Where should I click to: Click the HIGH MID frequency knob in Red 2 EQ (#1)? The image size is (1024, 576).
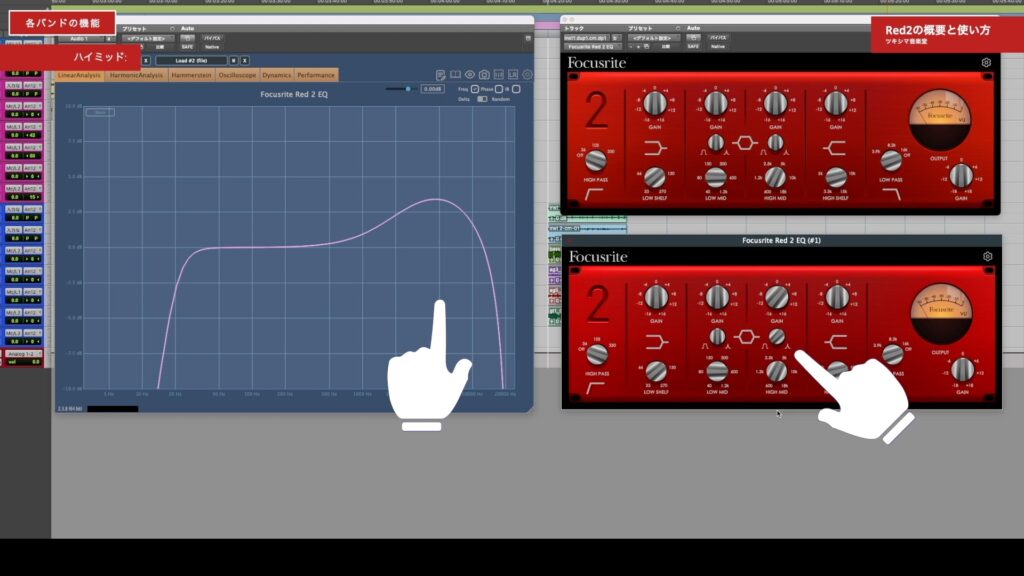click(776, 371)
